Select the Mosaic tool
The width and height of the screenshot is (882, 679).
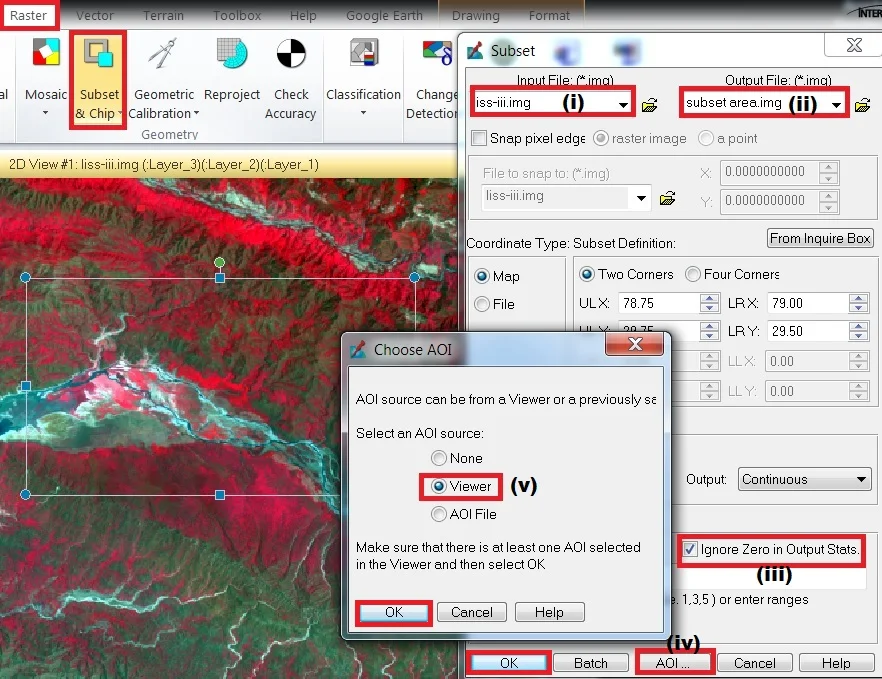point(45,78)
